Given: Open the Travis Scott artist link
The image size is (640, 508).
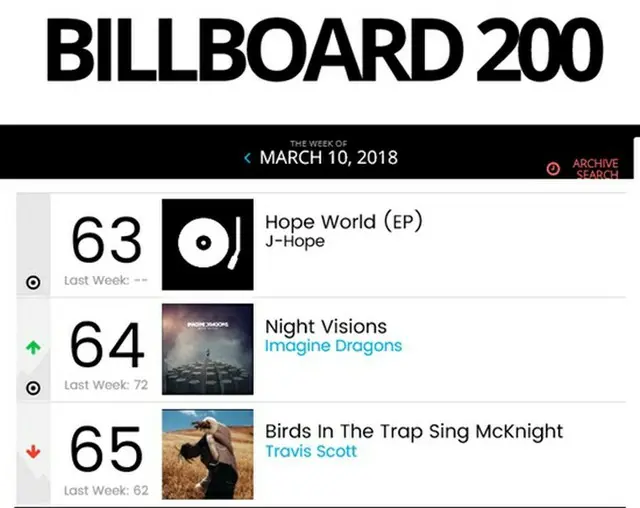Looking at the screenshot, I should pos(311,451).
